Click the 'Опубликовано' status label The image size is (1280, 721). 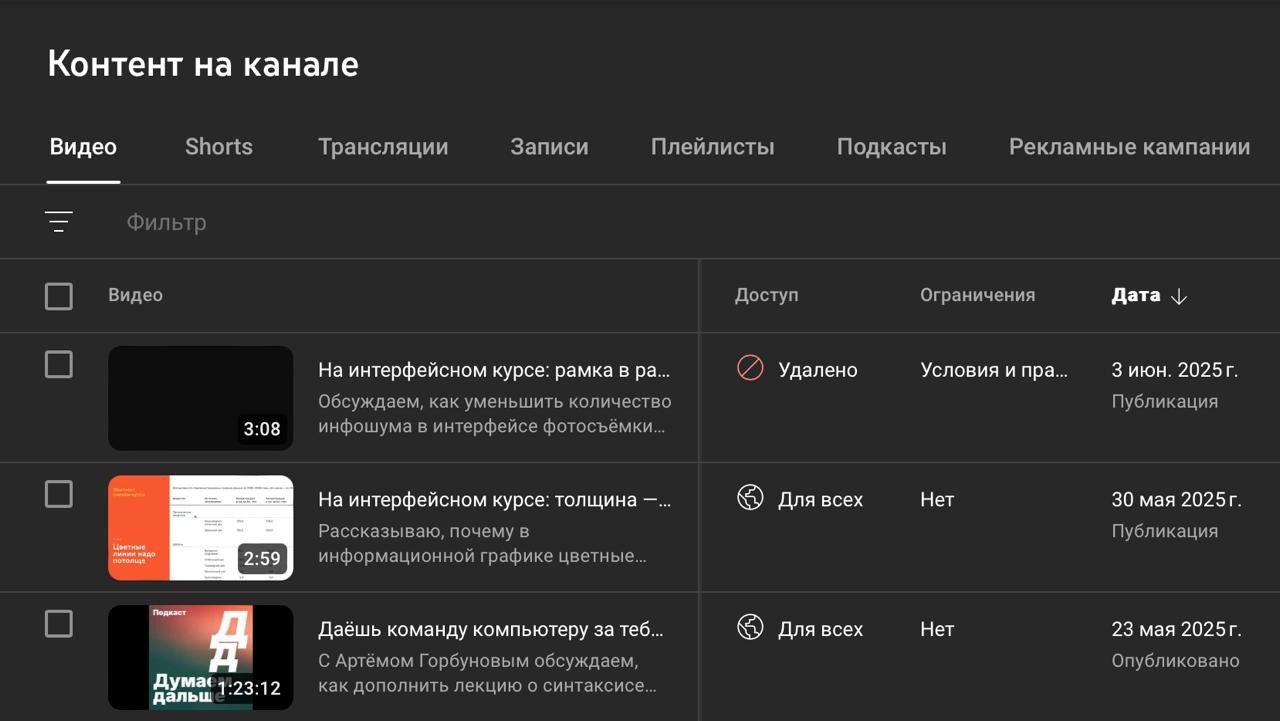click(x=1175, y=661)
